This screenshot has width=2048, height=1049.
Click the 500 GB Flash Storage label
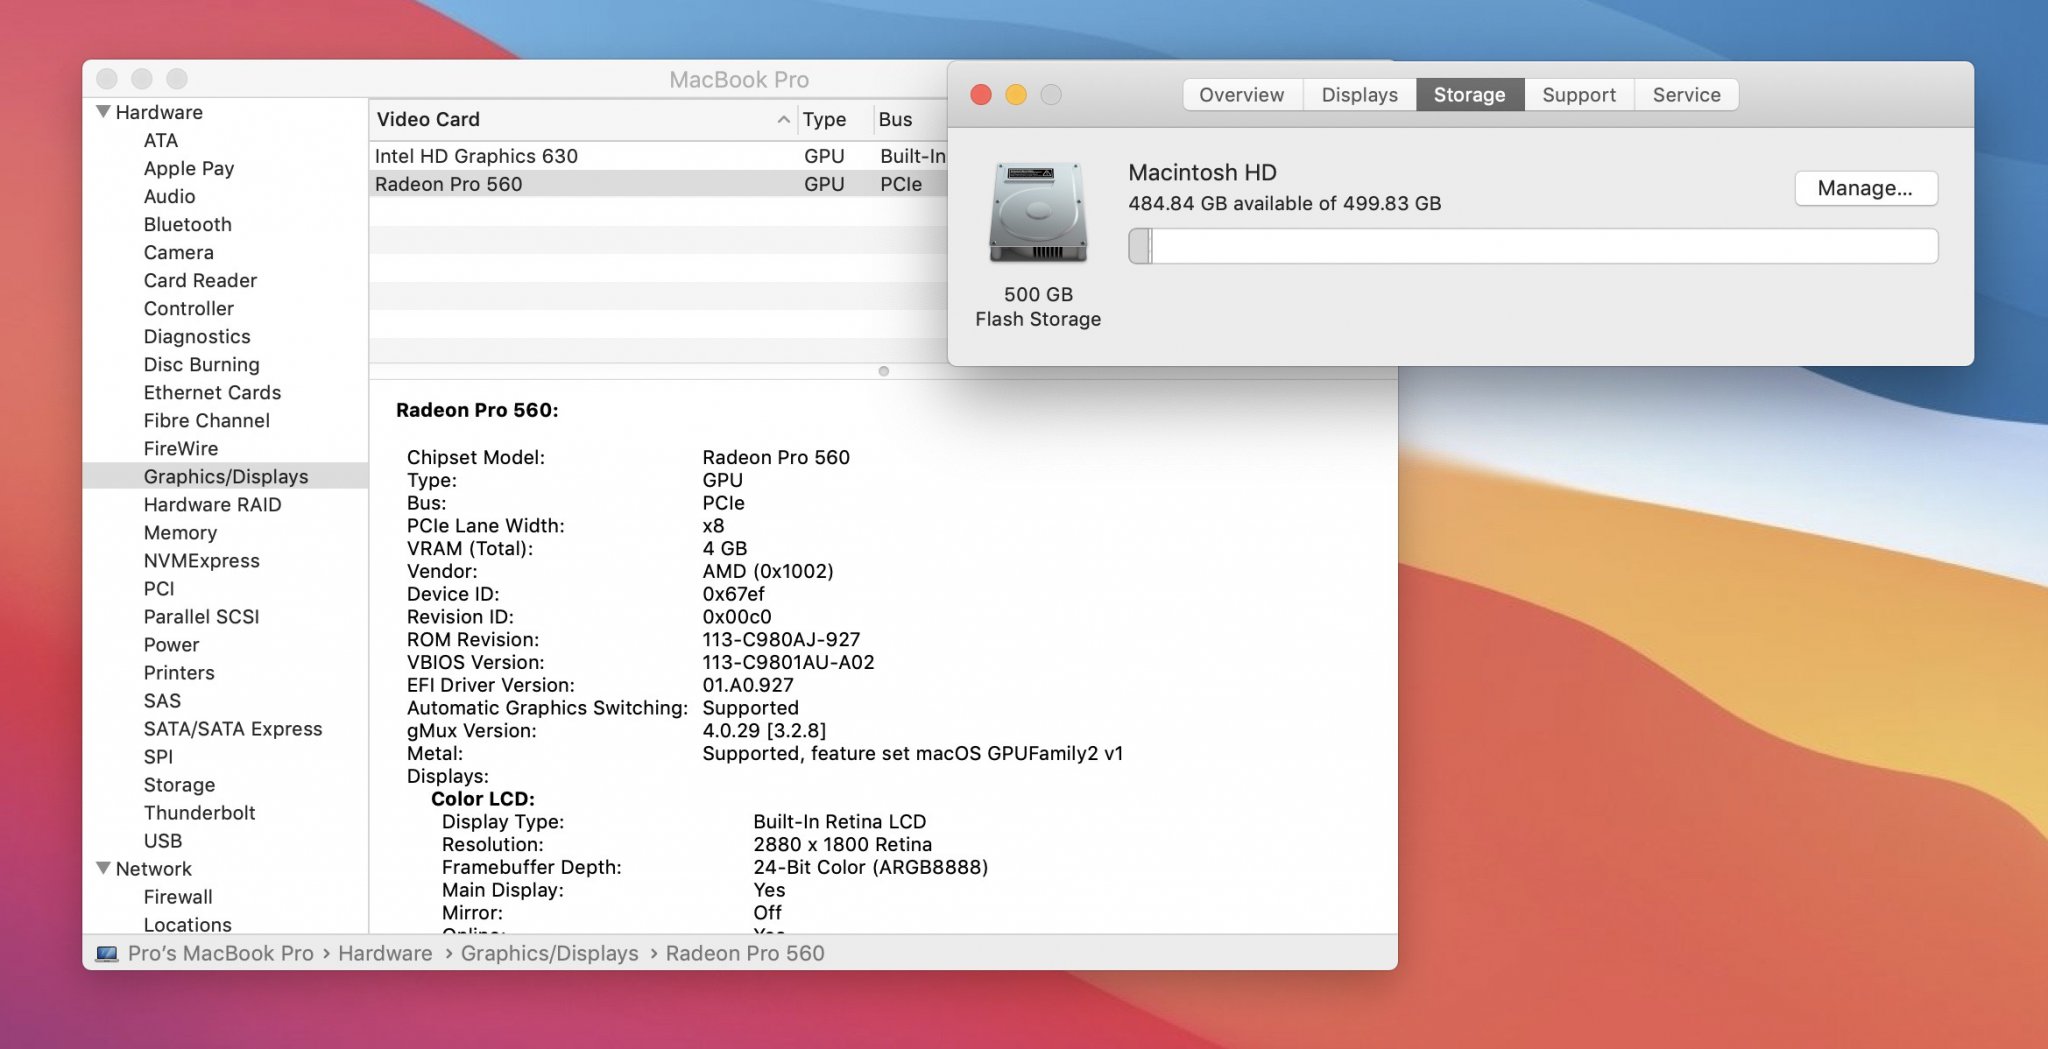(1038, 307)
